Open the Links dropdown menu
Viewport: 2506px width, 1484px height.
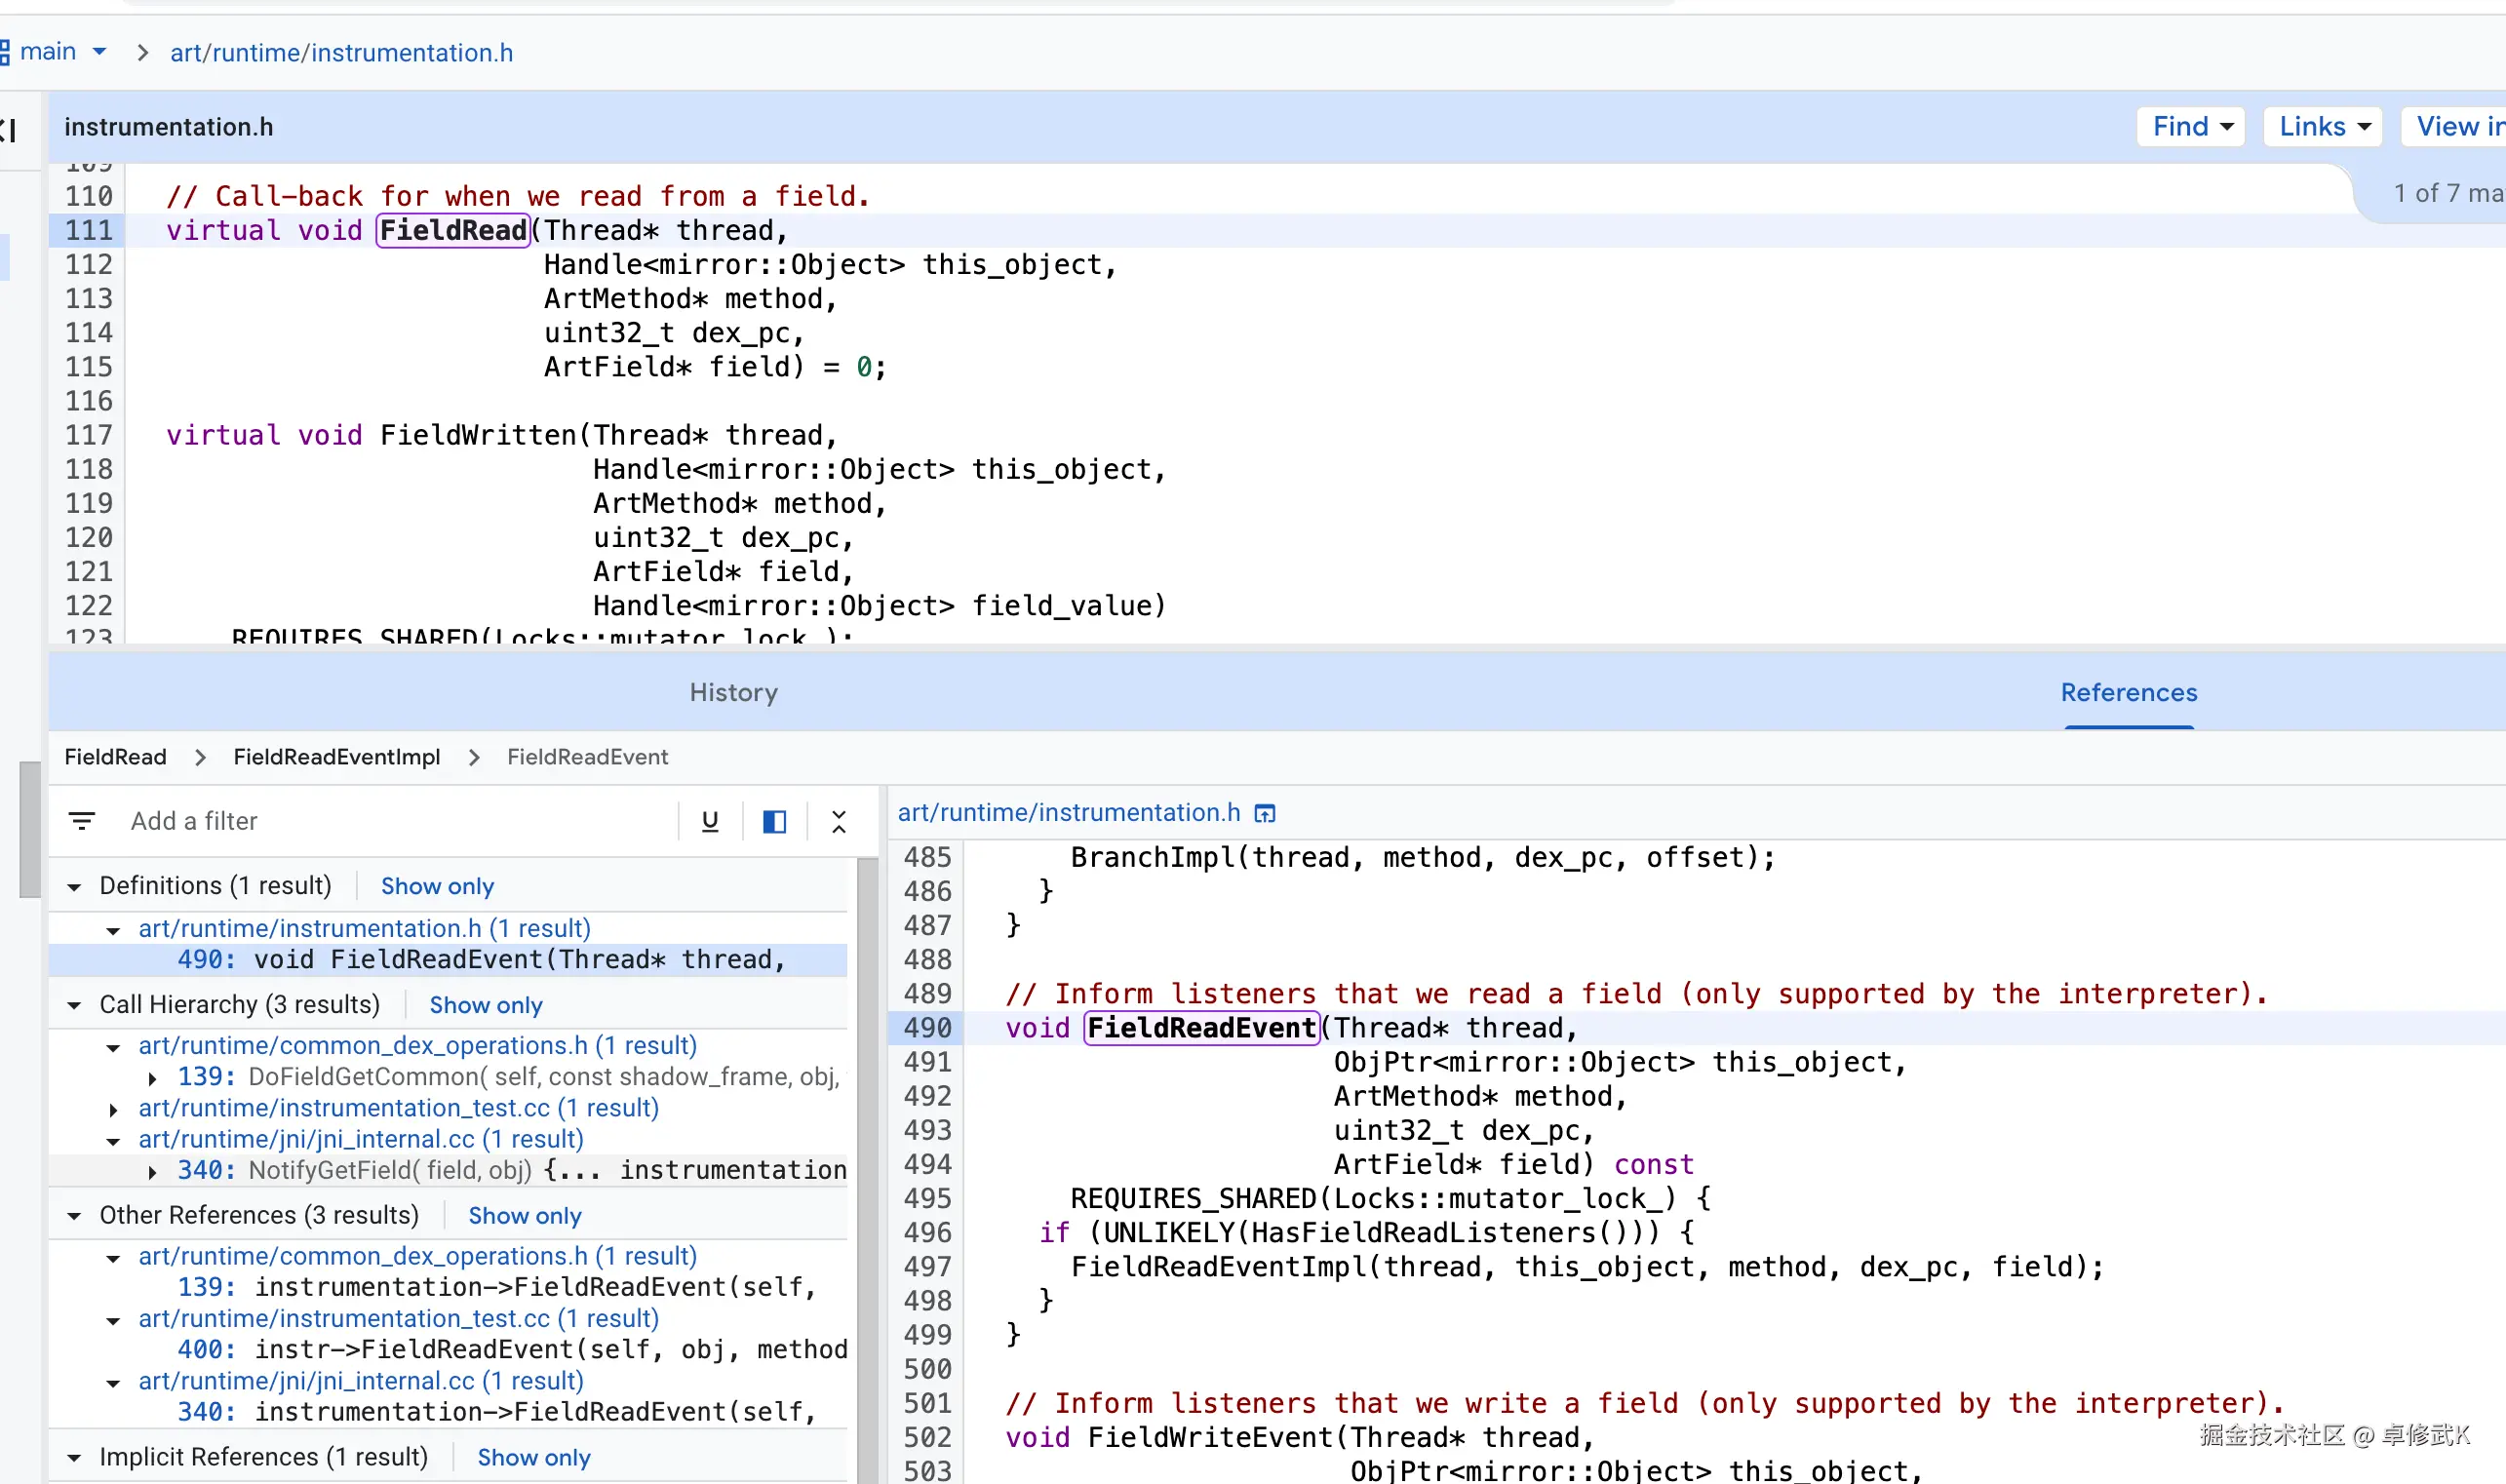[2322, 127]
